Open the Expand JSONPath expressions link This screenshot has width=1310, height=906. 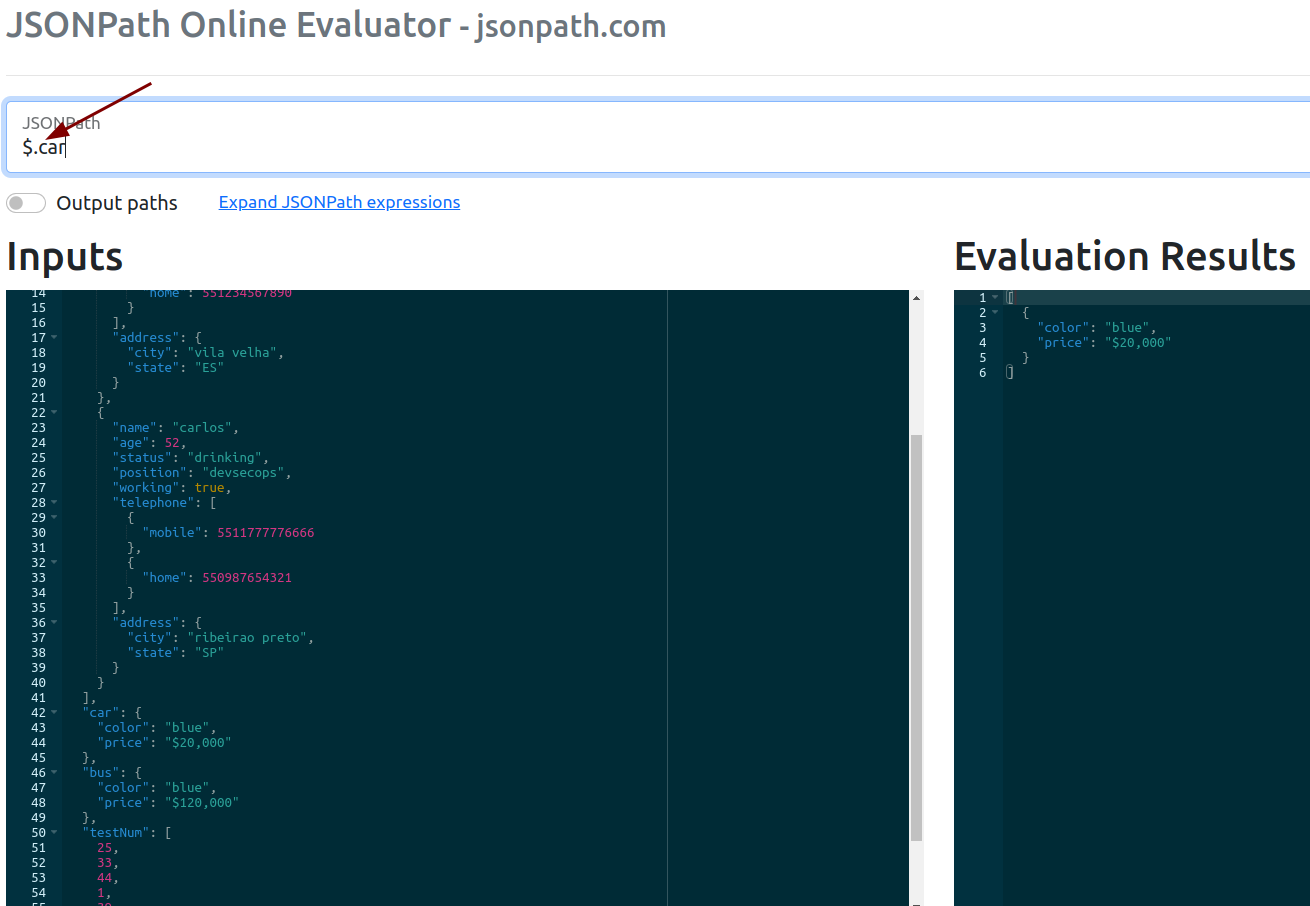[x=339, y=202]
